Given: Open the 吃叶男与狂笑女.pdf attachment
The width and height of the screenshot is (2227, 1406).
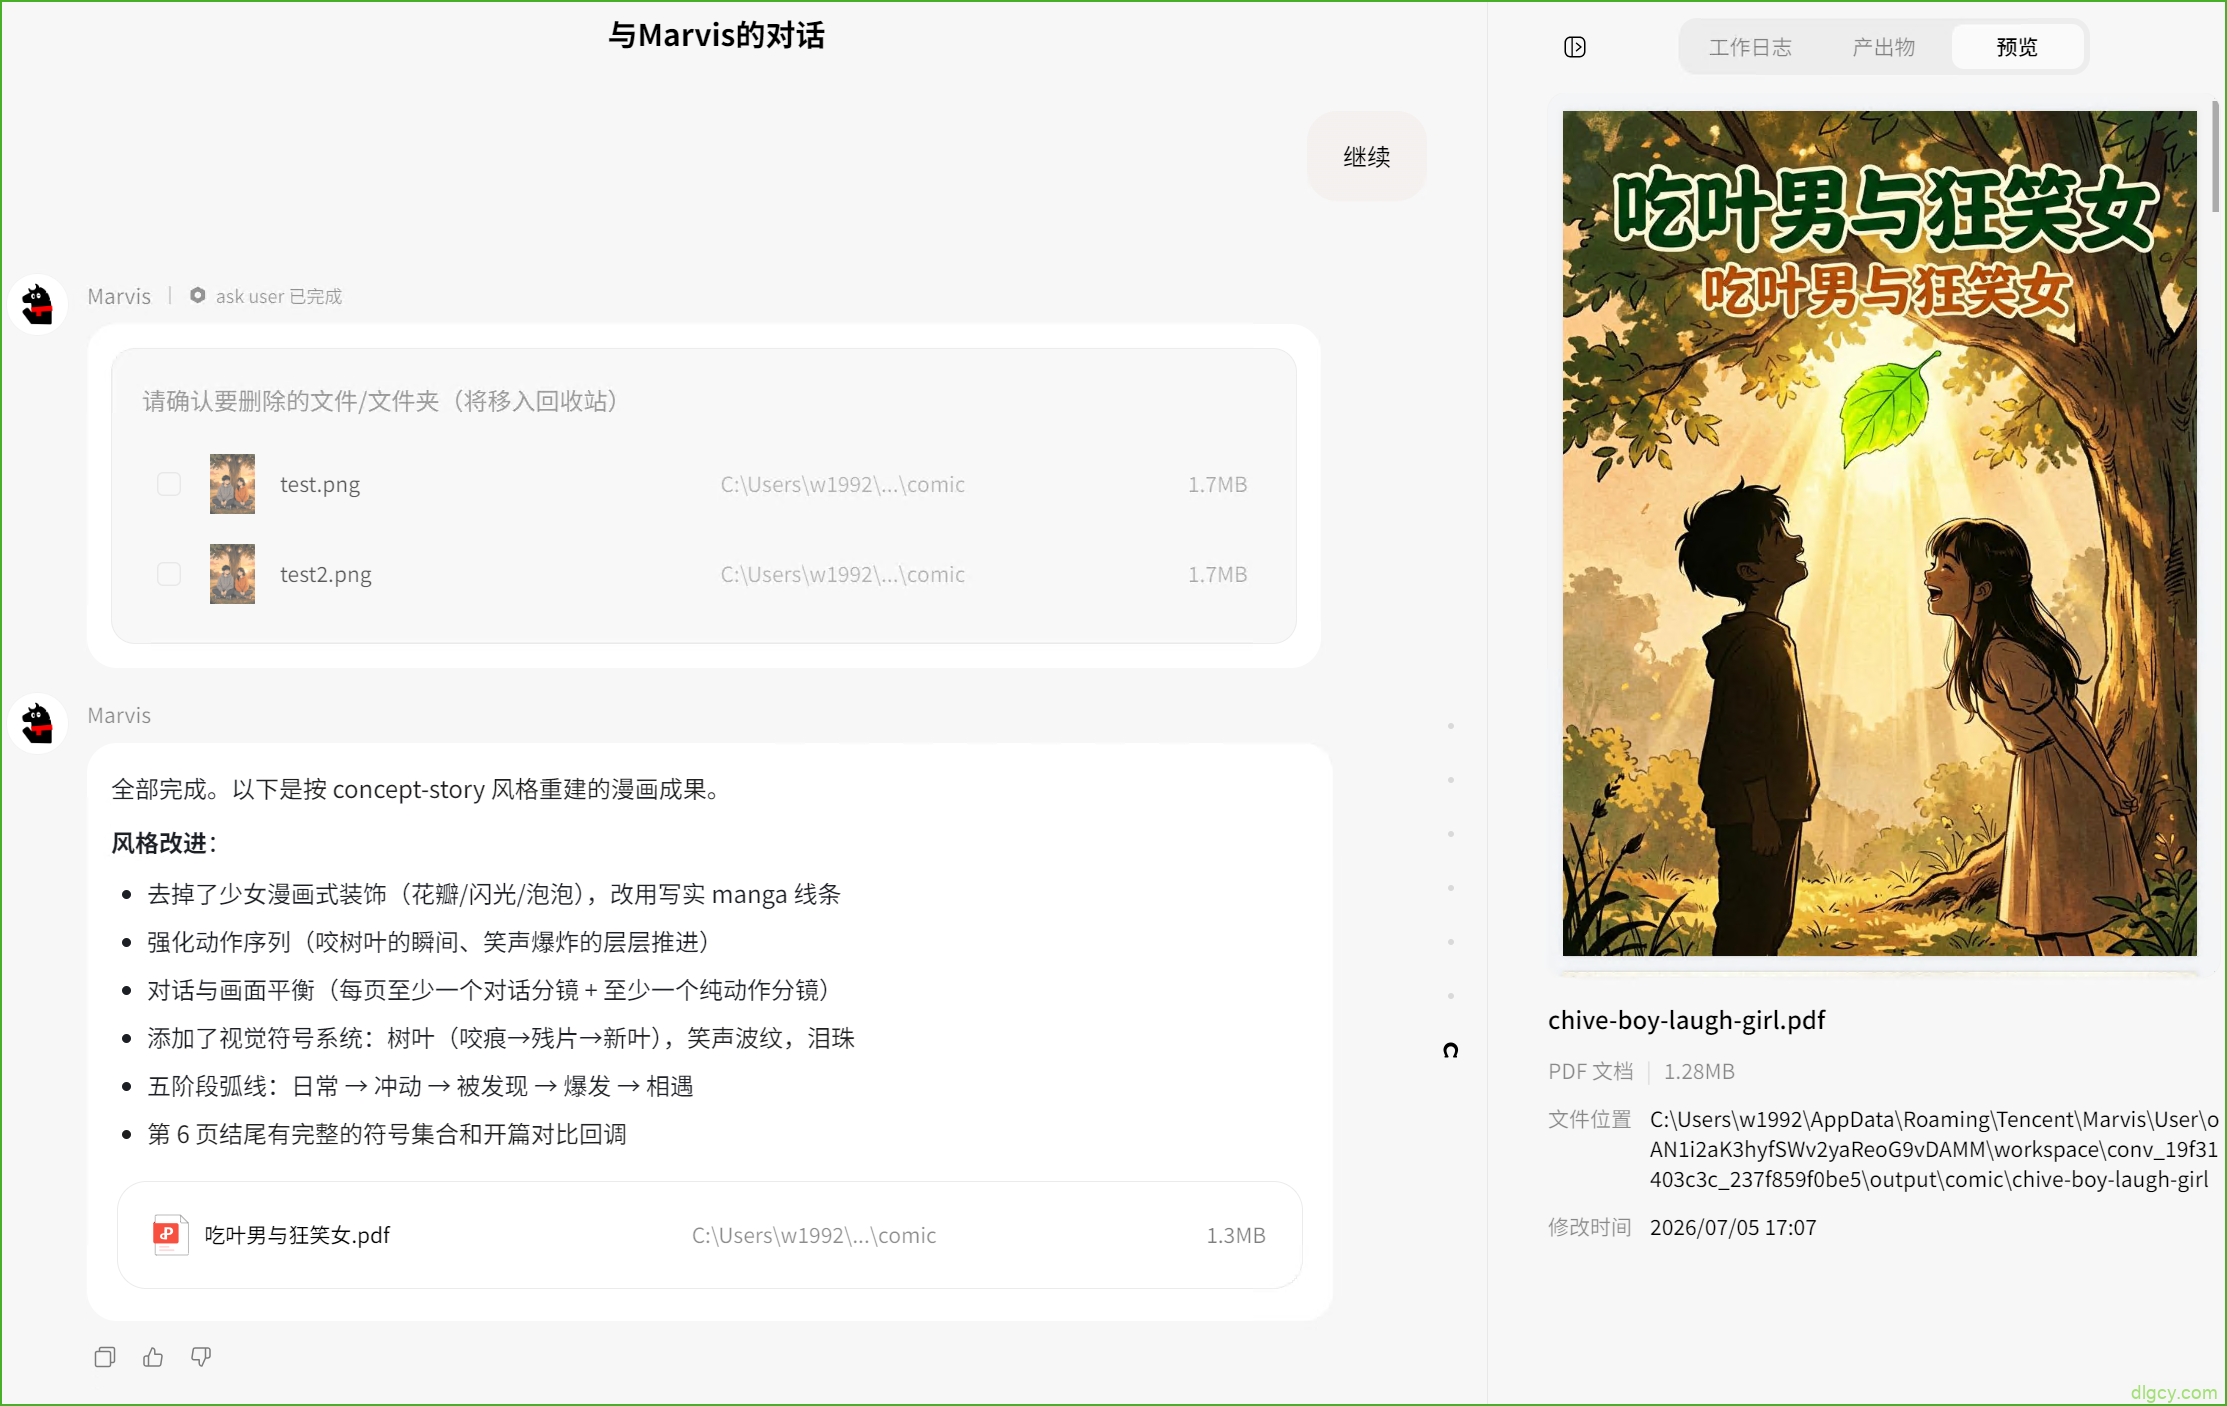Looking at the screenshot, I should pyautogui.click(x=709, y=1235).
